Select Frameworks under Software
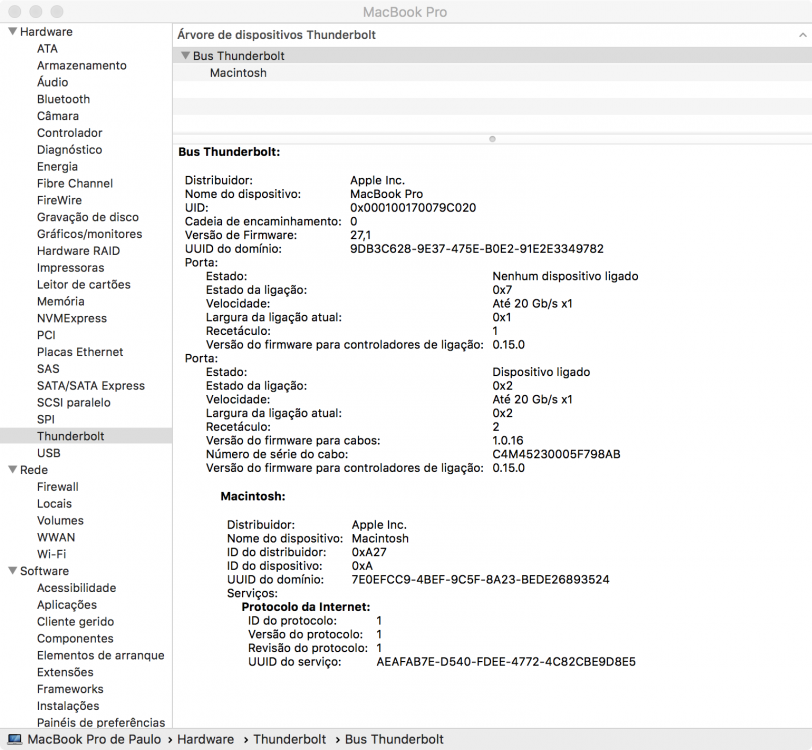Viewport: 812px width, 750px height. (70, 689)
